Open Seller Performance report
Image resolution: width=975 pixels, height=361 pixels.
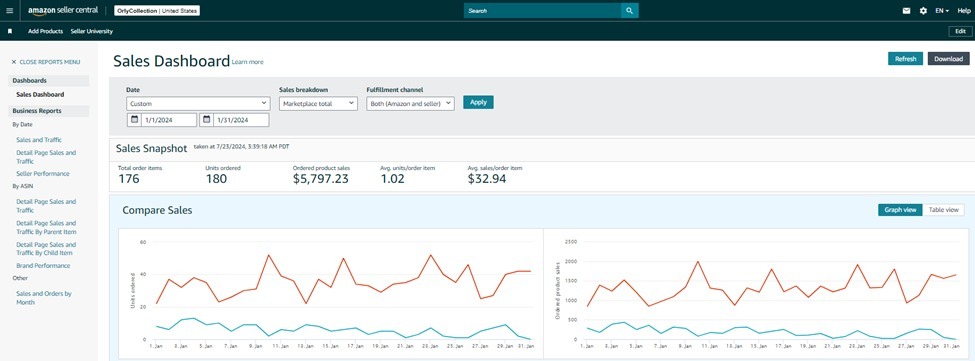coord(42,173)
